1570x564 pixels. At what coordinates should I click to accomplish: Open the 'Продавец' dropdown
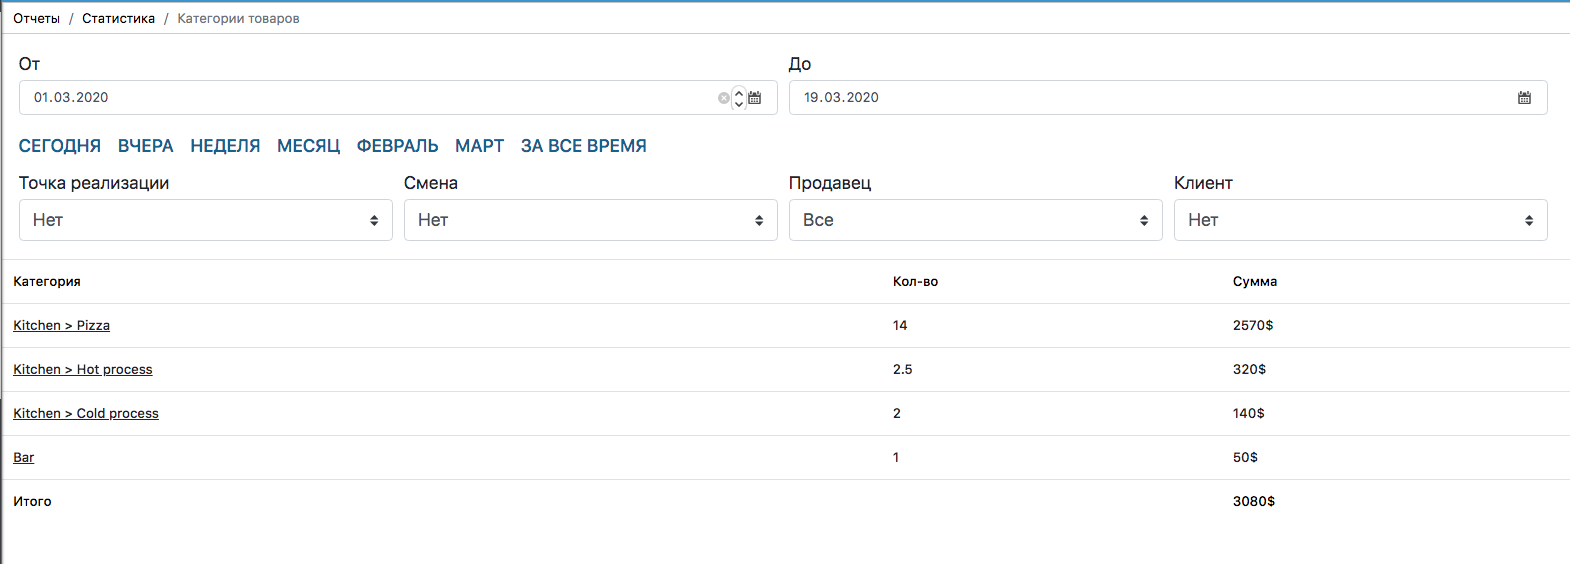click(975, 220)
